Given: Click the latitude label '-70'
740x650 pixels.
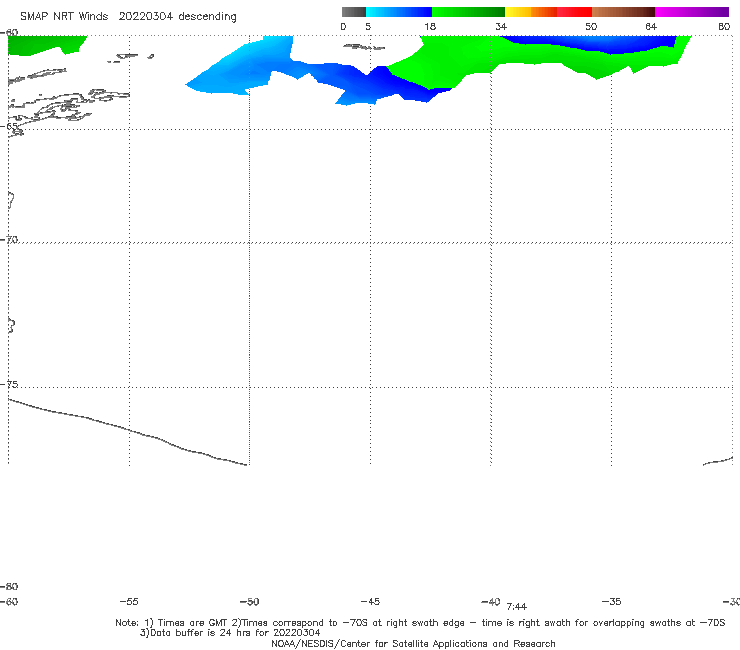Looking at the screenshot, I should (x=9, y=240).
